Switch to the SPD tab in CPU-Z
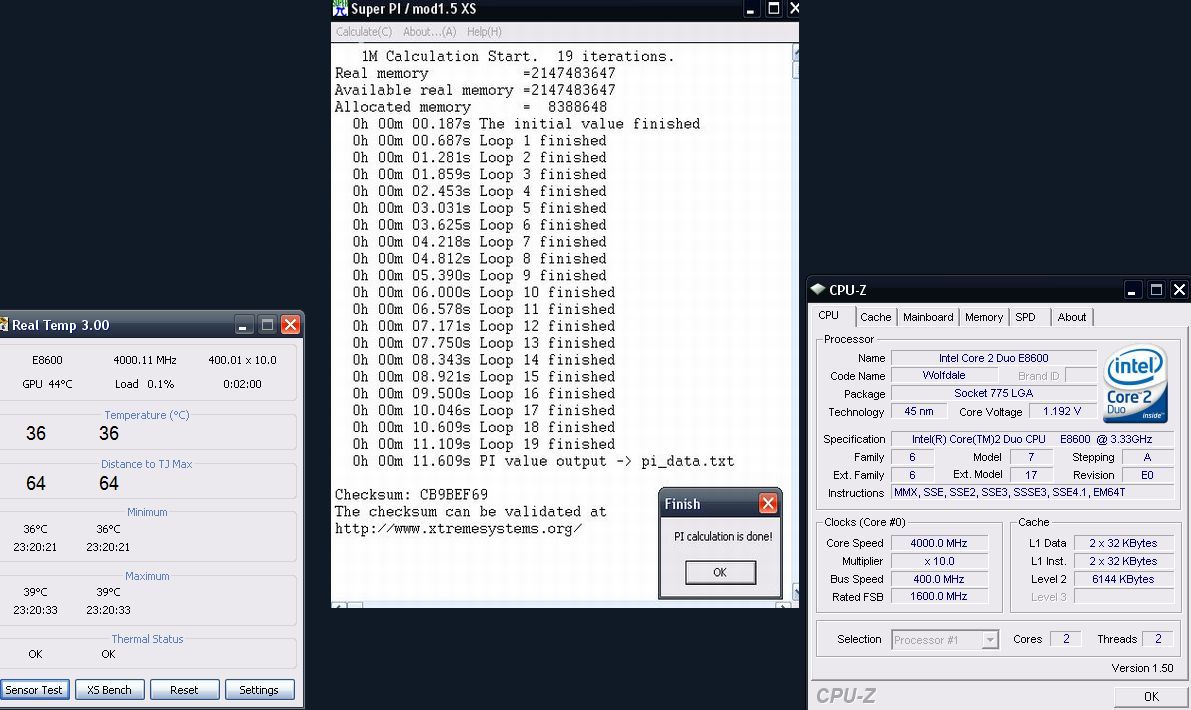 (x=1025, y=317)
